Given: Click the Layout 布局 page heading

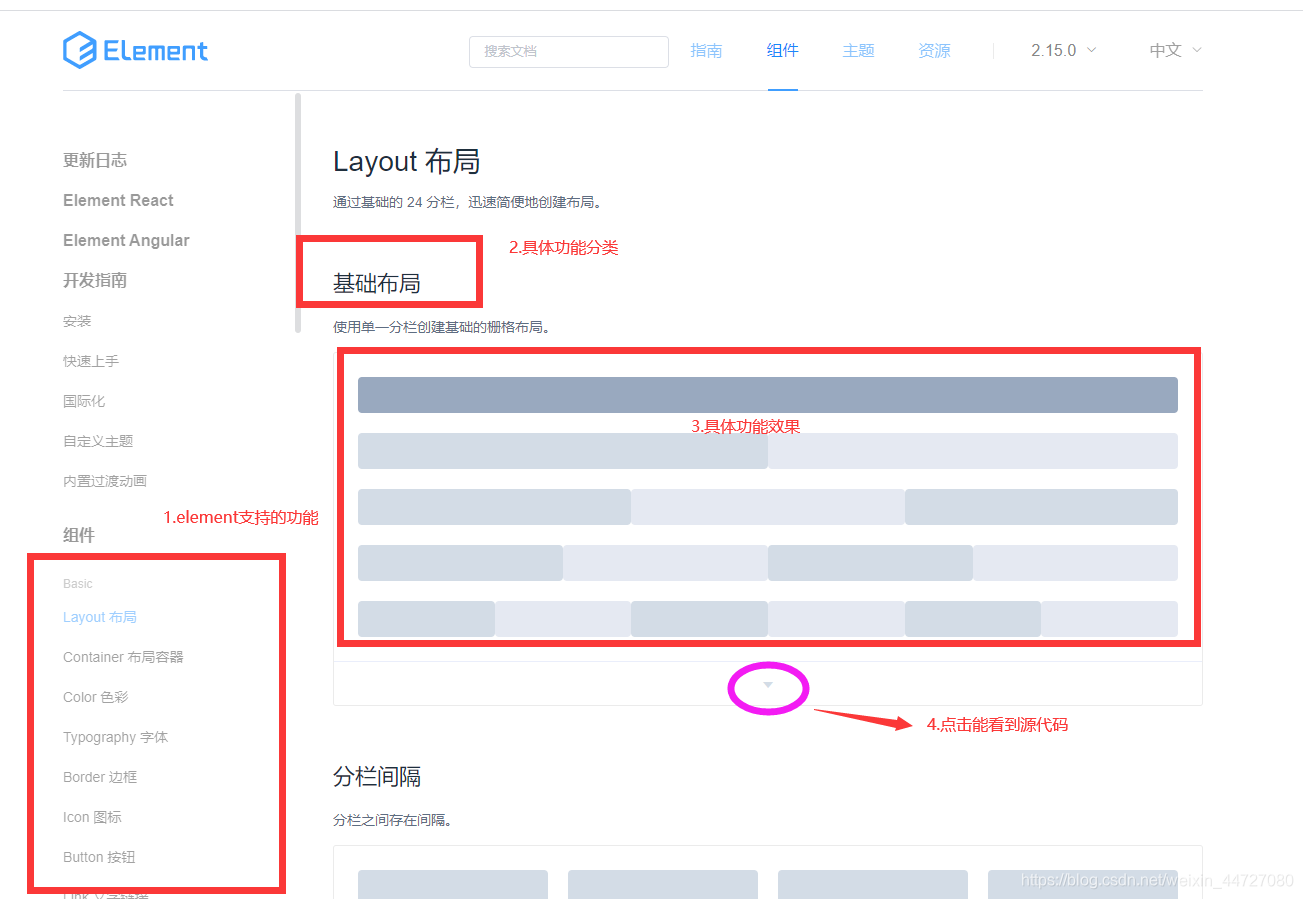Looking at the screenshot, I should coord(406,161).
